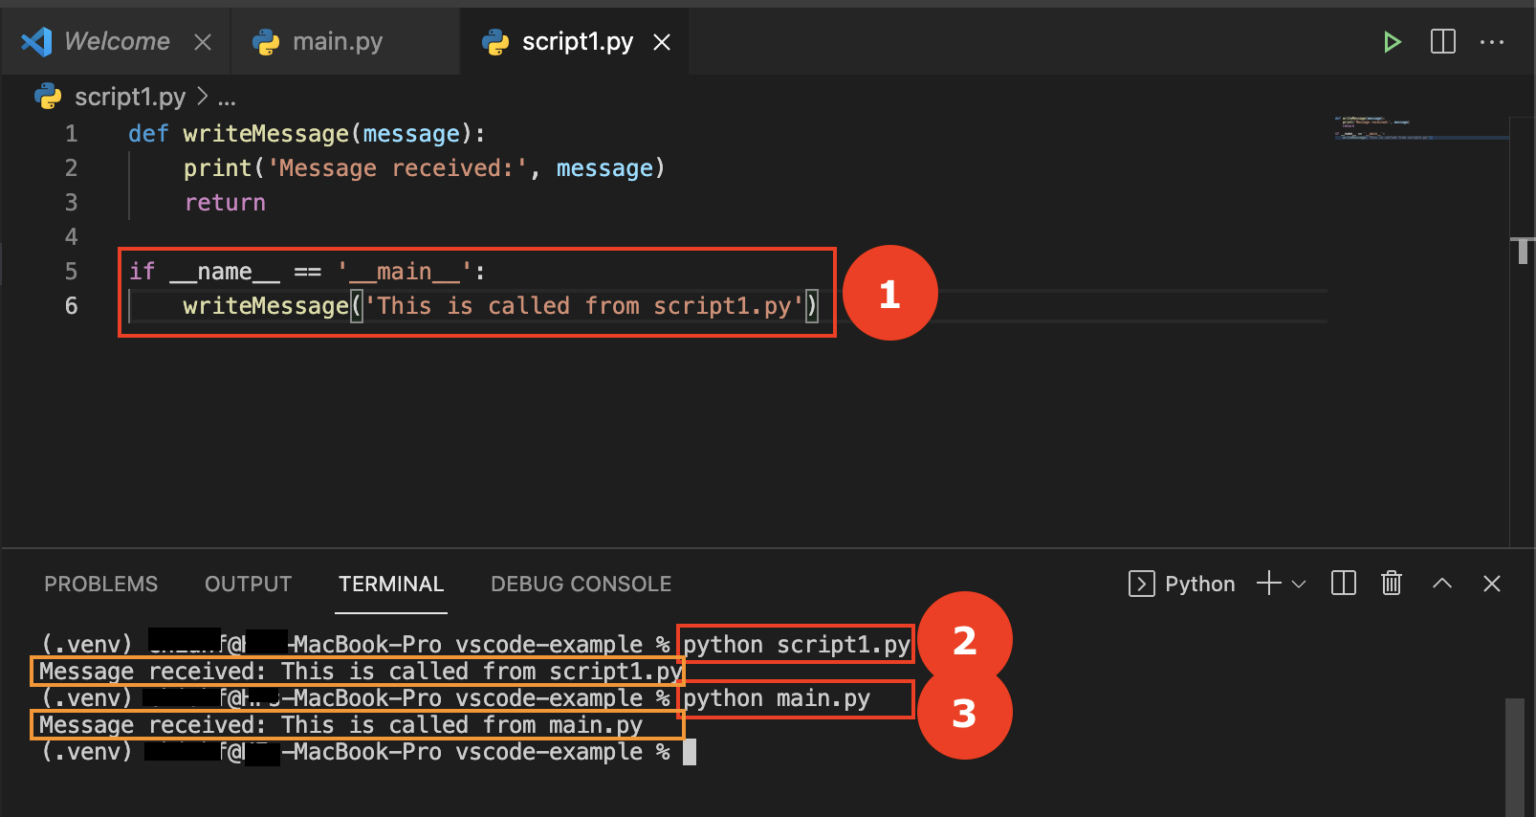The image size is (1536, 817).
Task: Create a new terminal with the plus icon
Action: click(1267, 583)
